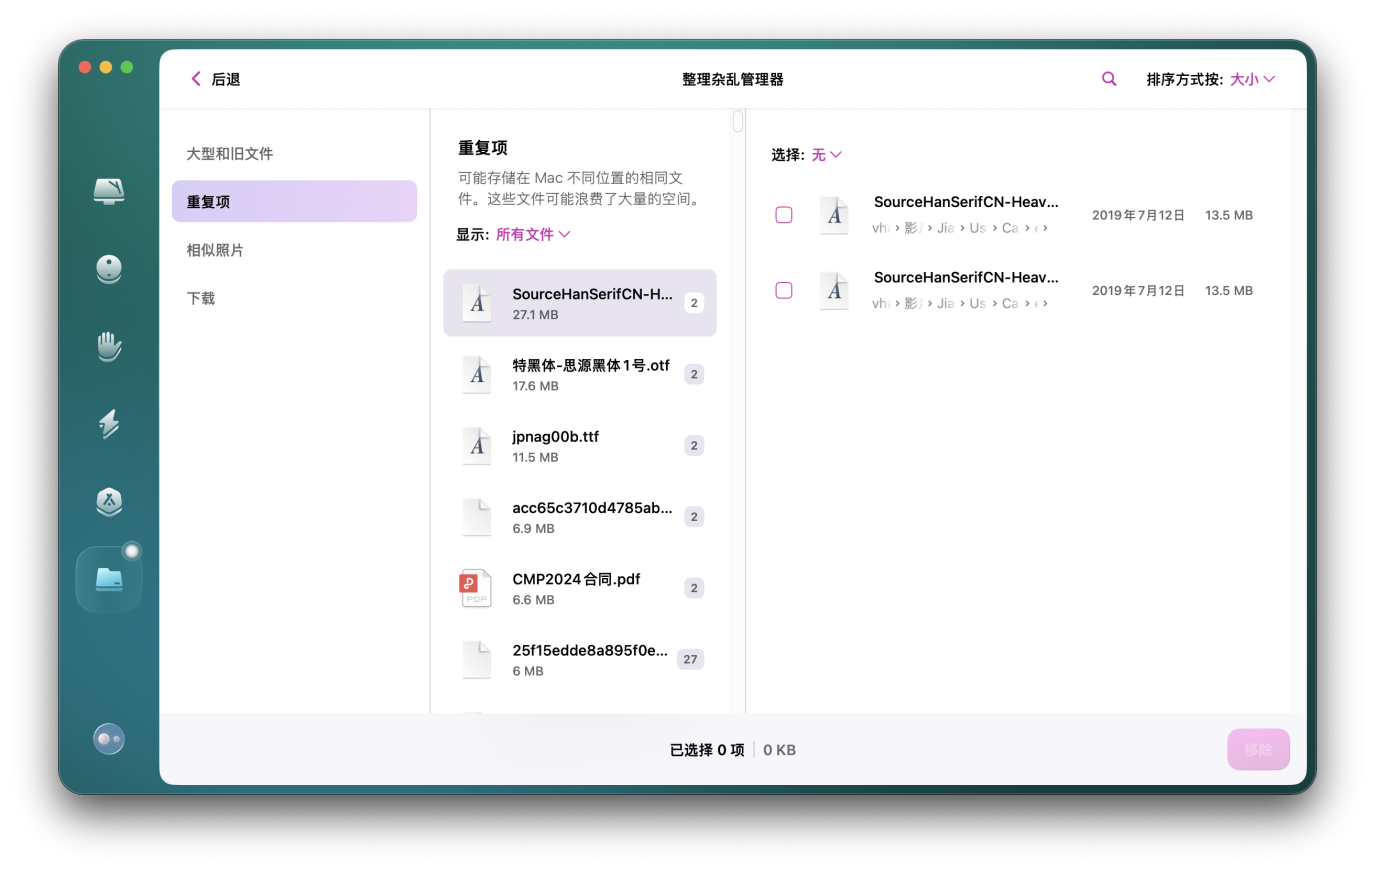Open the Performance lightning icon in sidebar
Screen dimensions: 1375x872
(109, 423)
